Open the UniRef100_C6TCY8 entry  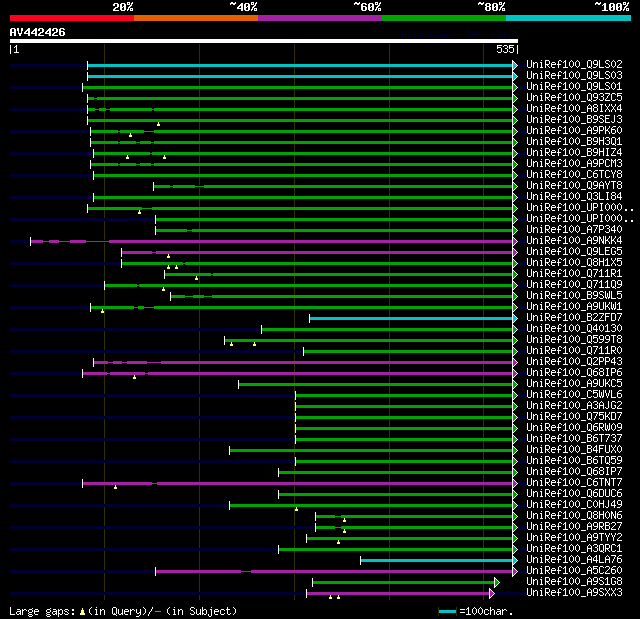(574, 175)
